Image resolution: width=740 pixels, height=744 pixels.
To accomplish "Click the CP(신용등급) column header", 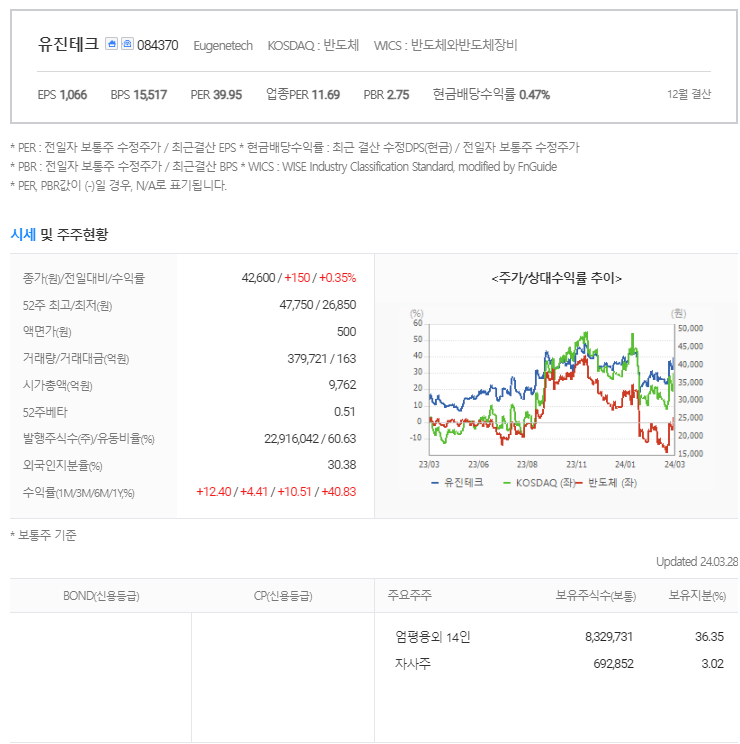I will coord(283,596).
